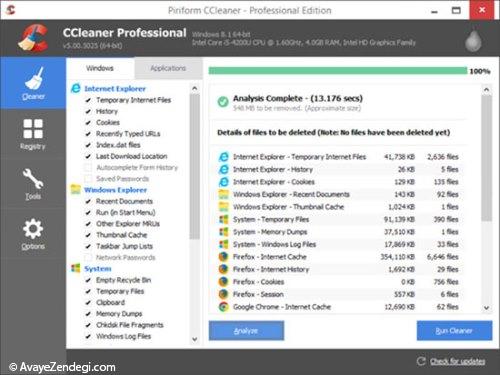Screen dimensions: 500x375
Task: Click app icon in title bar
Action: point(11,10)
